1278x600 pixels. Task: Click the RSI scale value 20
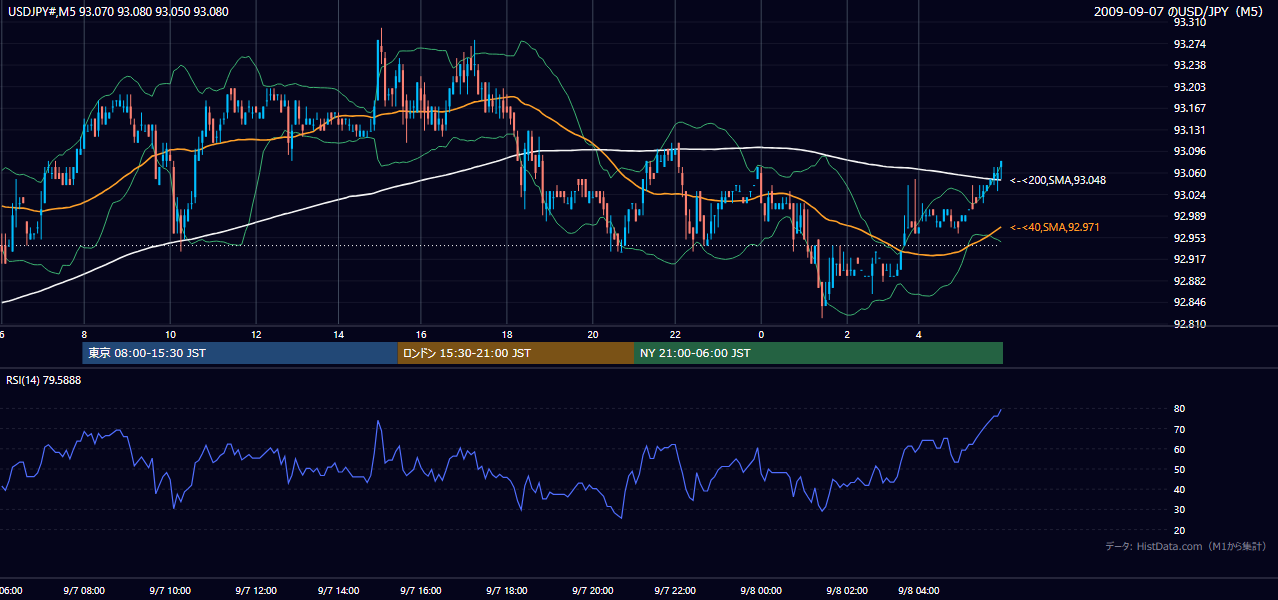pyautogui.click(x=1180, y=530)
